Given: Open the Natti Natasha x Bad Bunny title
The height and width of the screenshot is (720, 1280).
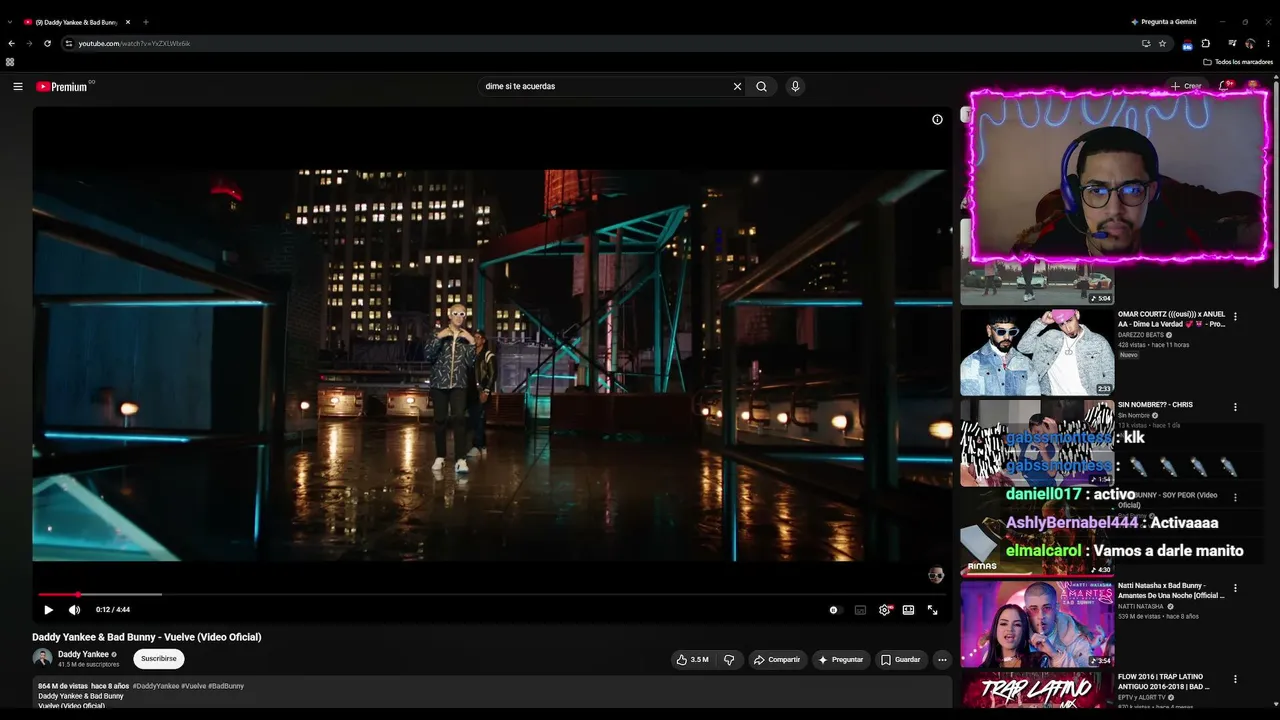Looking at the screenshot, I should (x=1171, y=590).
